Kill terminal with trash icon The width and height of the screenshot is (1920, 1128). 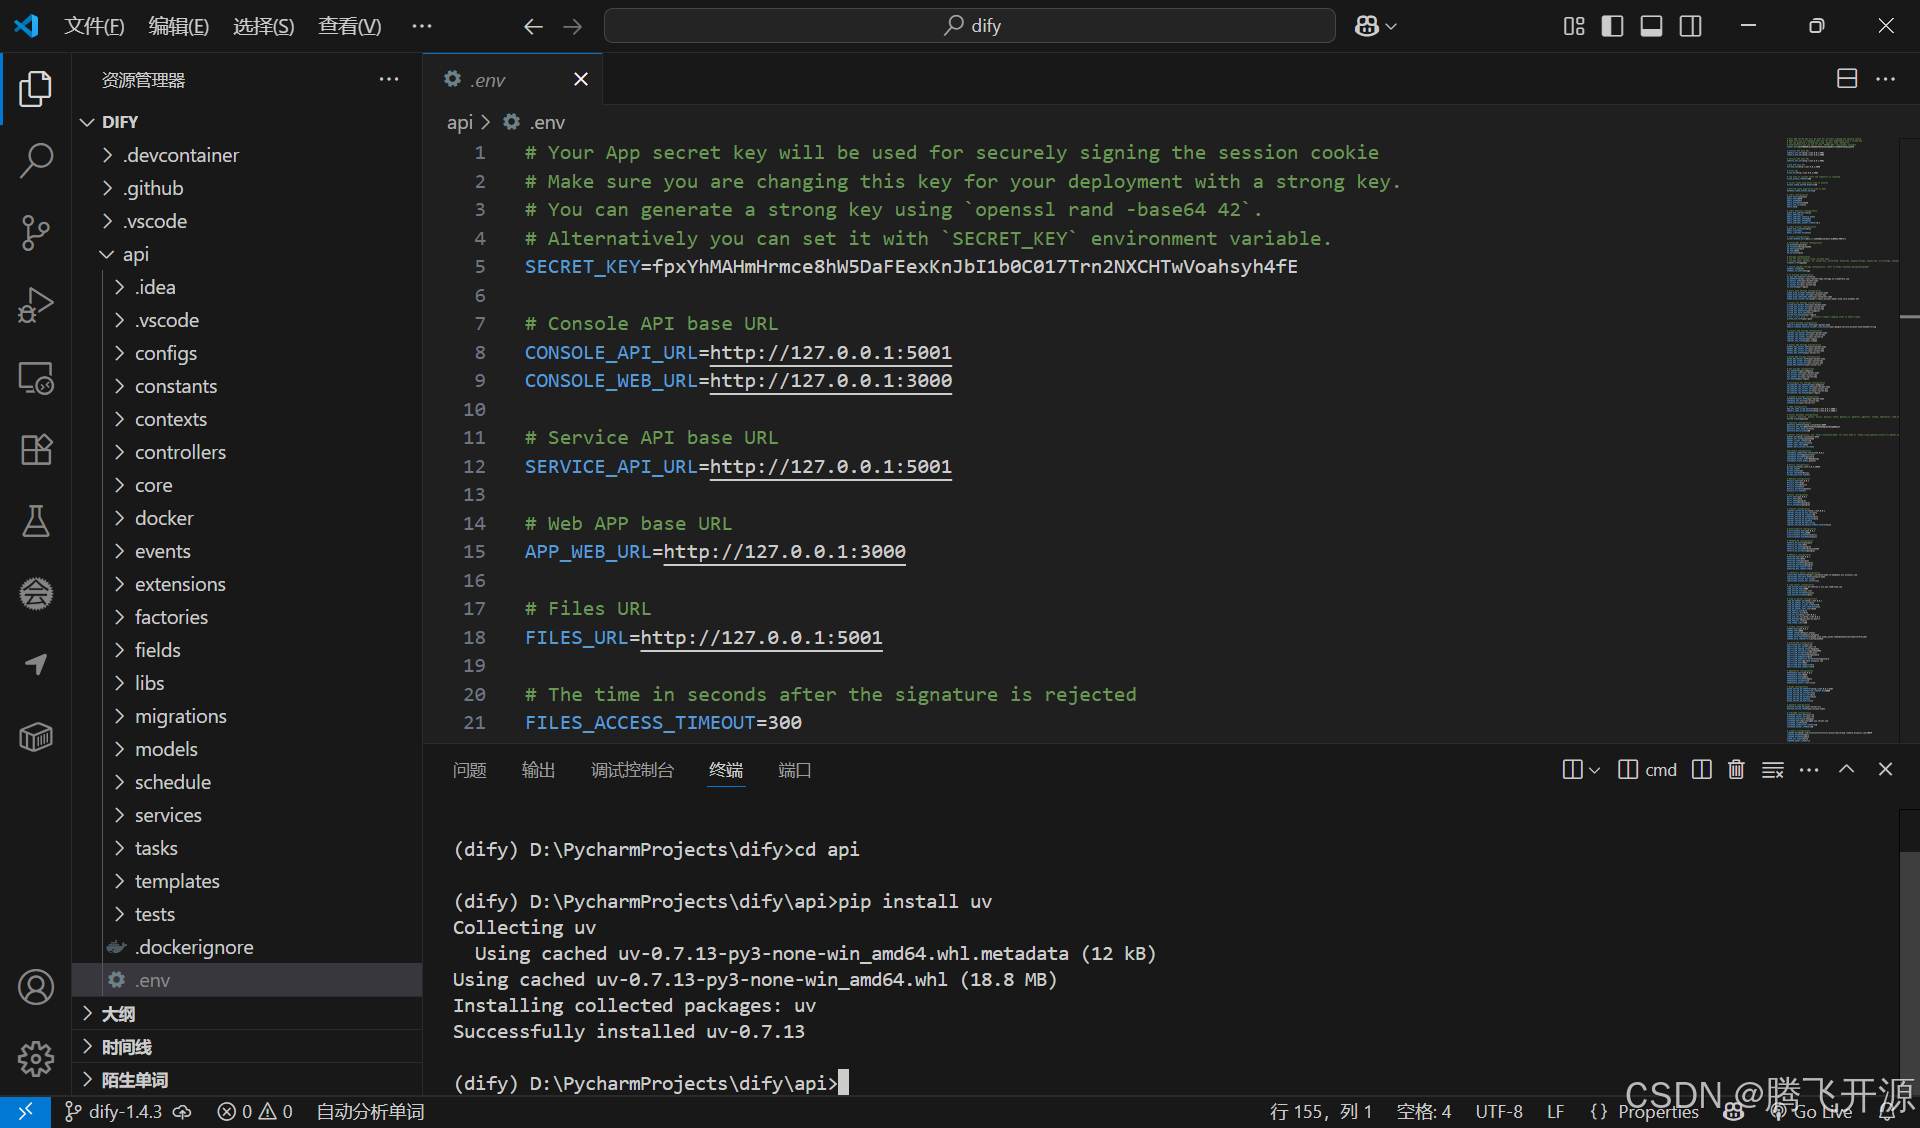[1736, 769]
